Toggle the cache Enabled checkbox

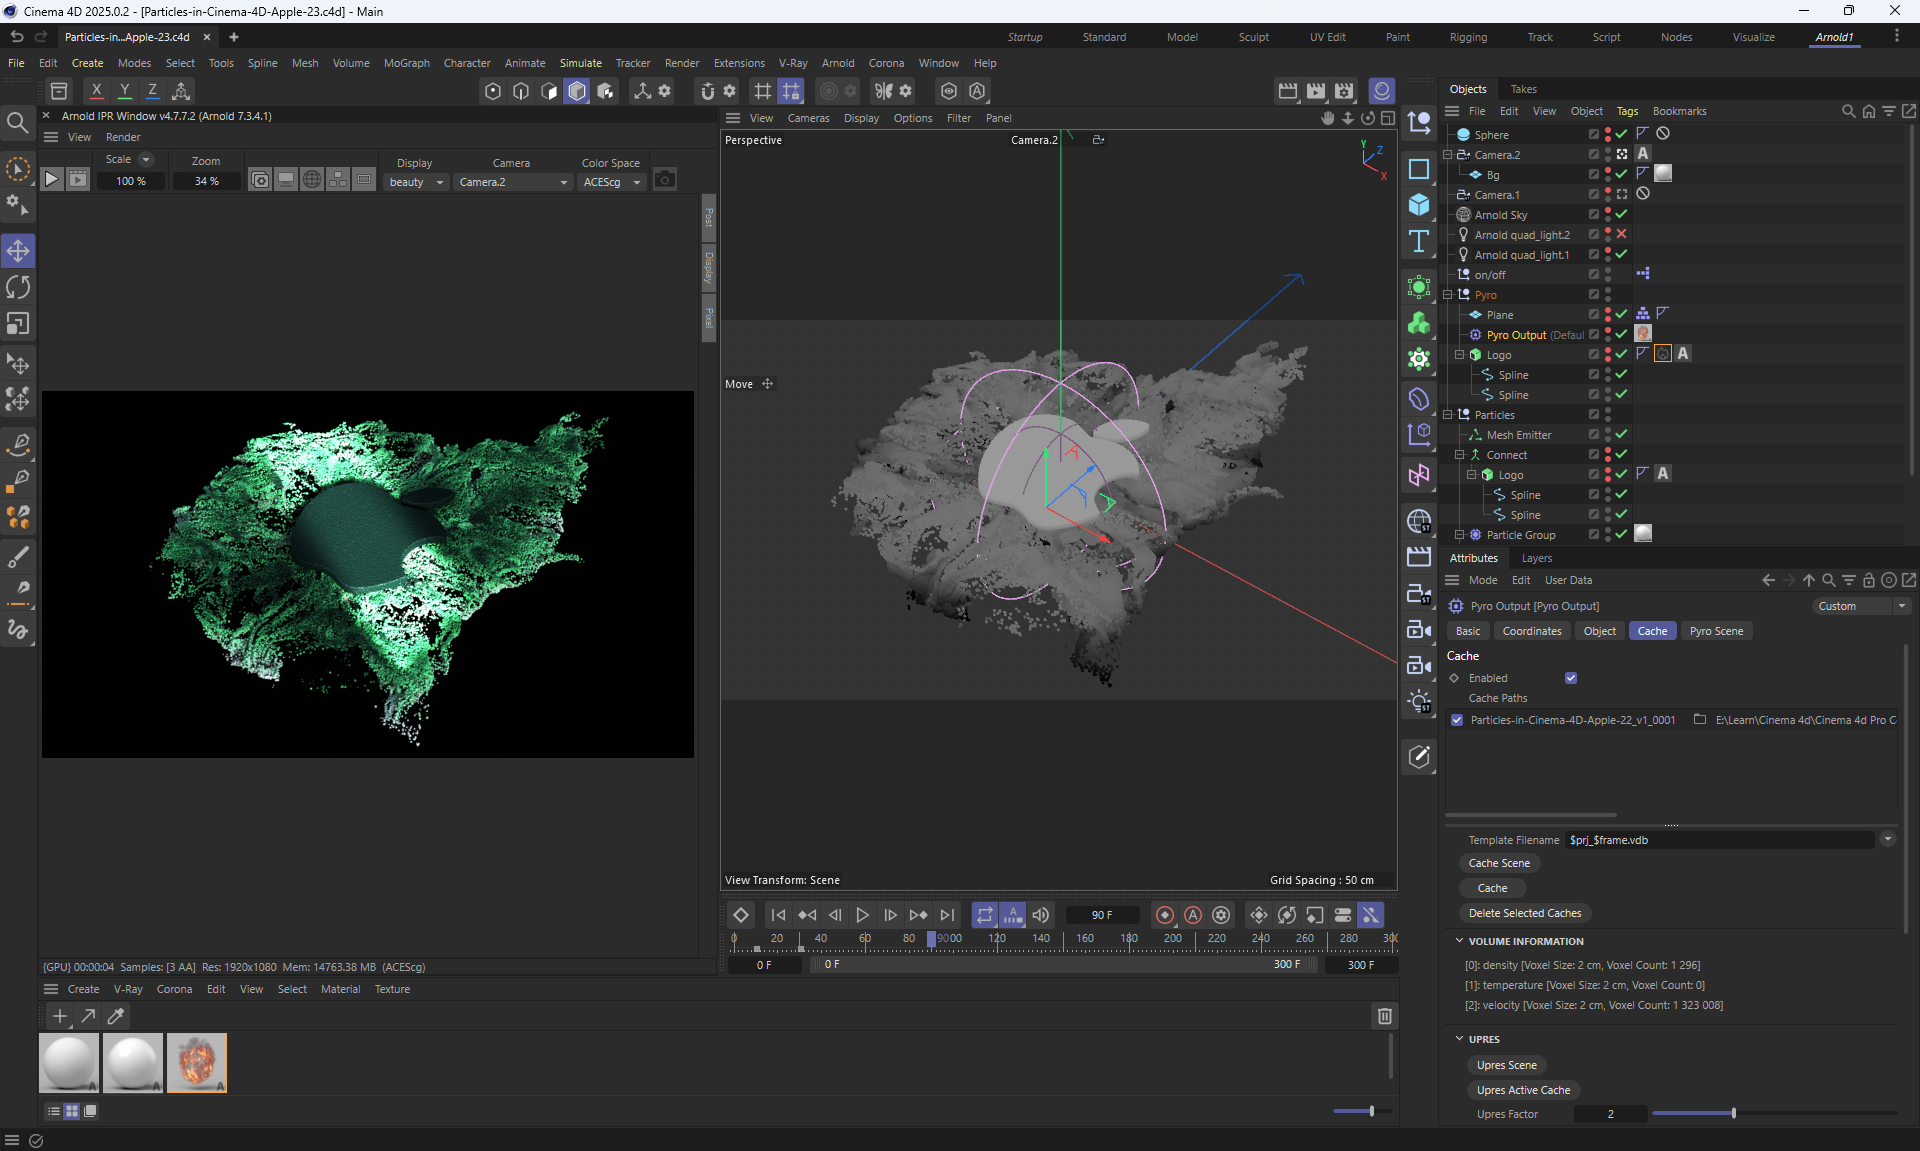1571,678
